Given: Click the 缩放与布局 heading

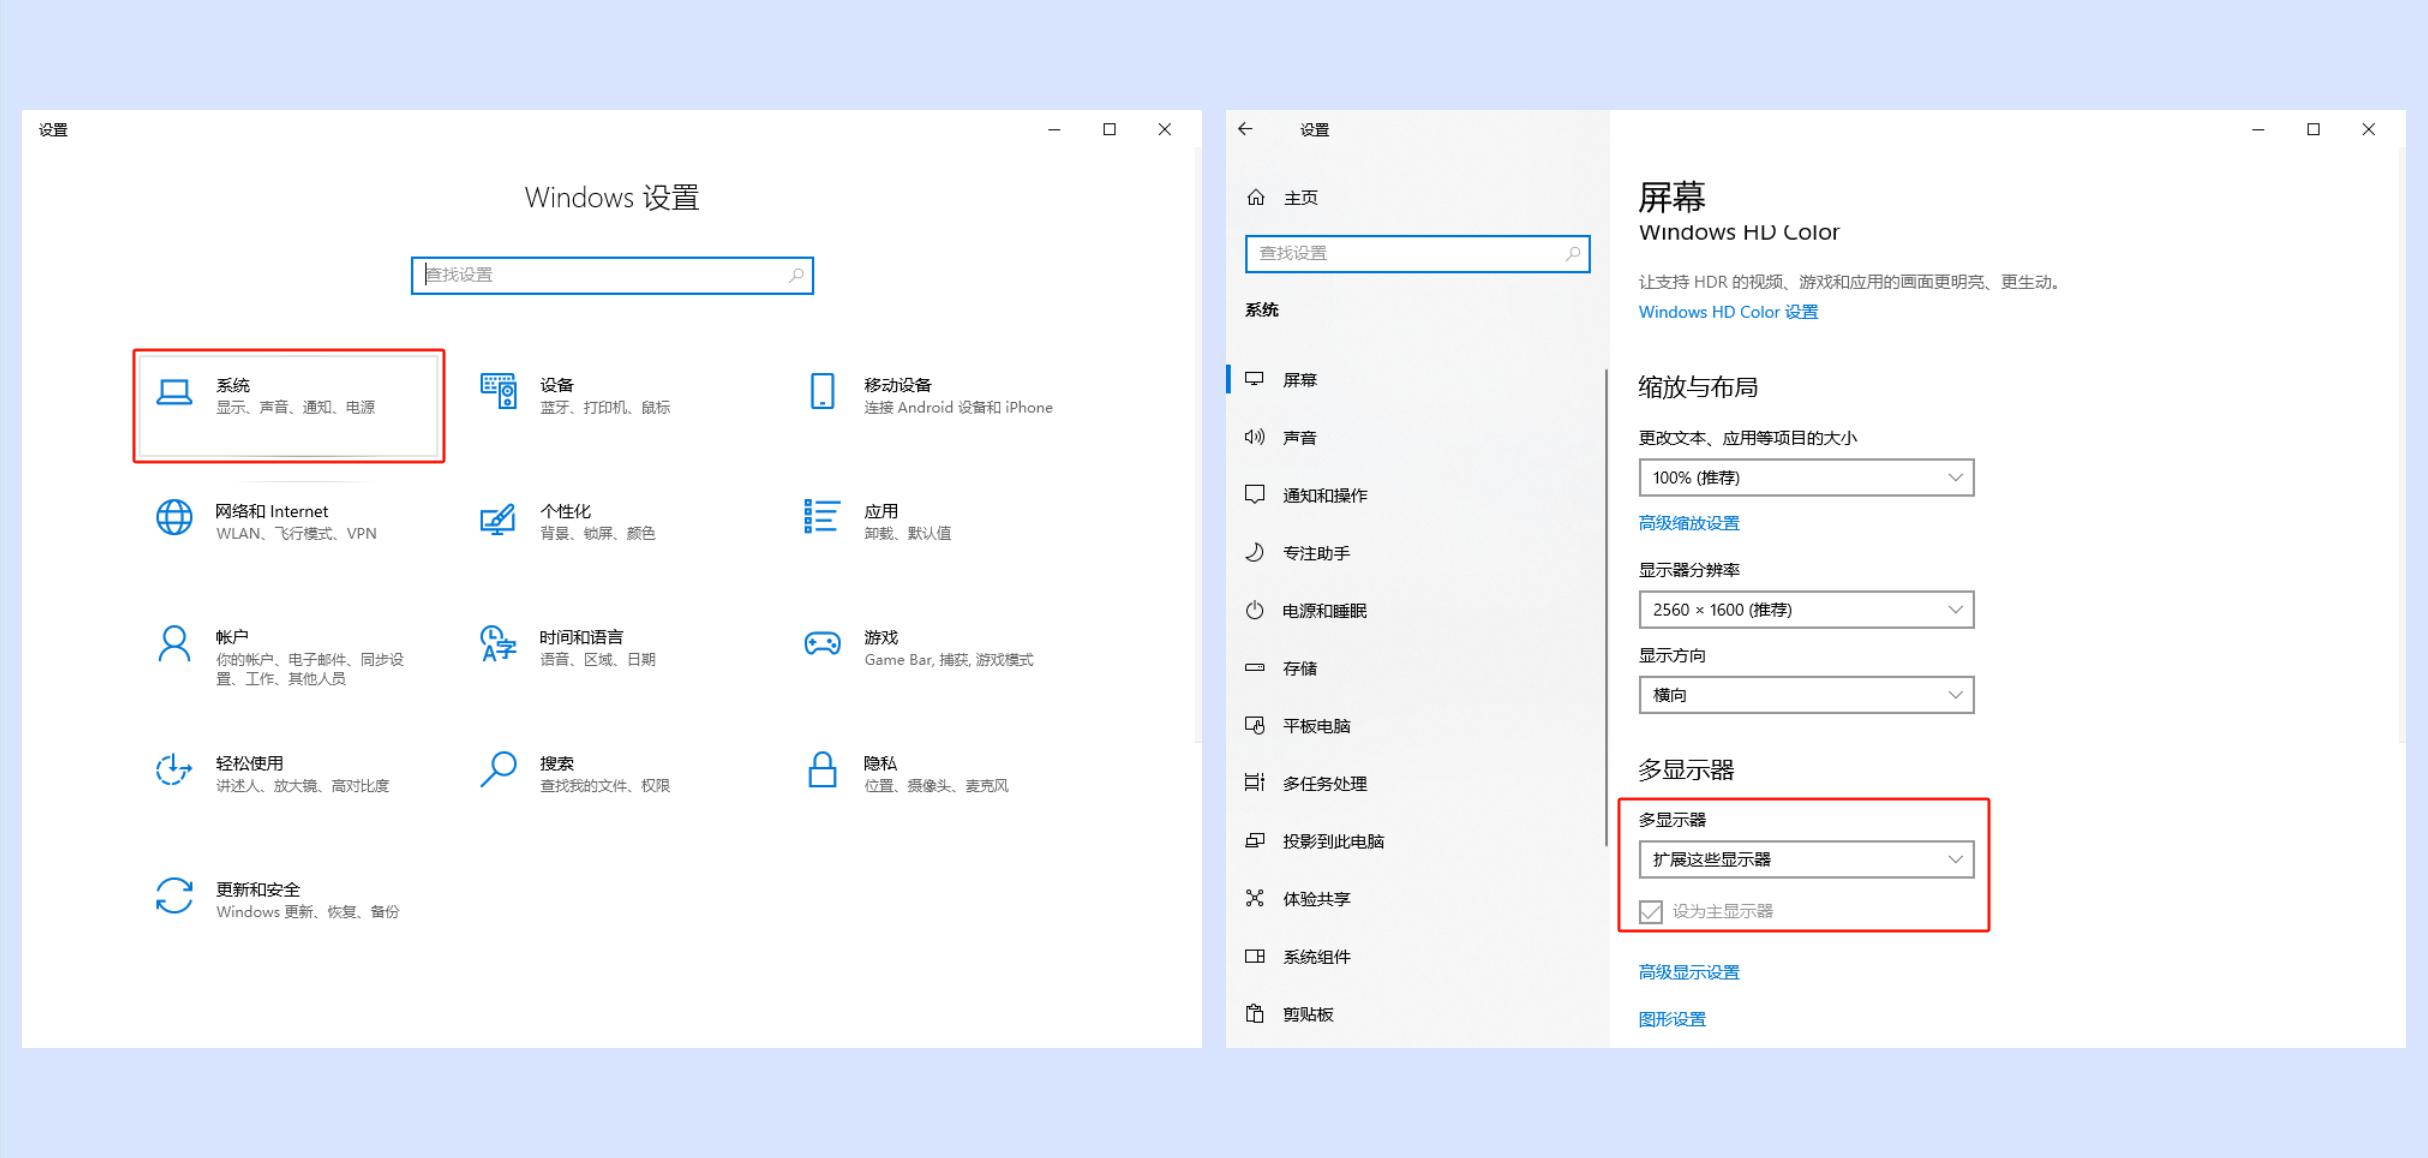Looking at the screenshot, I should [x=1698, y=387].
